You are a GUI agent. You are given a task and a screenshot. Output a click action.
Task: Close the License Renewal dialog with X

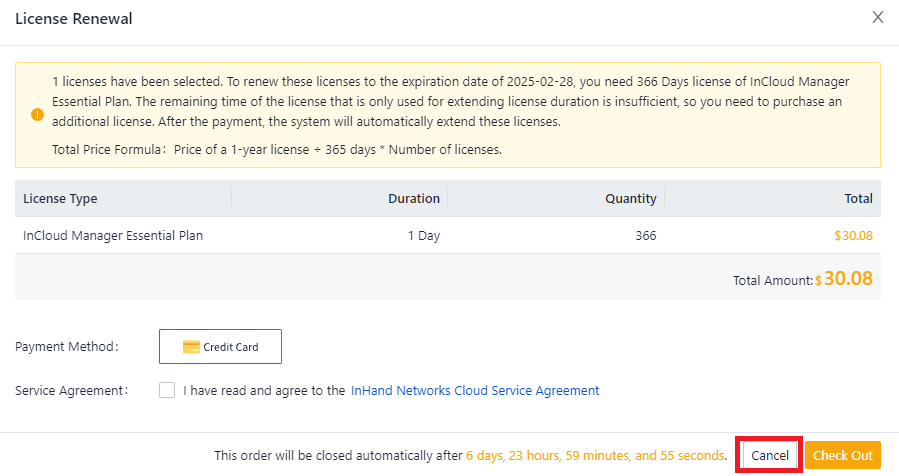point(878,17)
